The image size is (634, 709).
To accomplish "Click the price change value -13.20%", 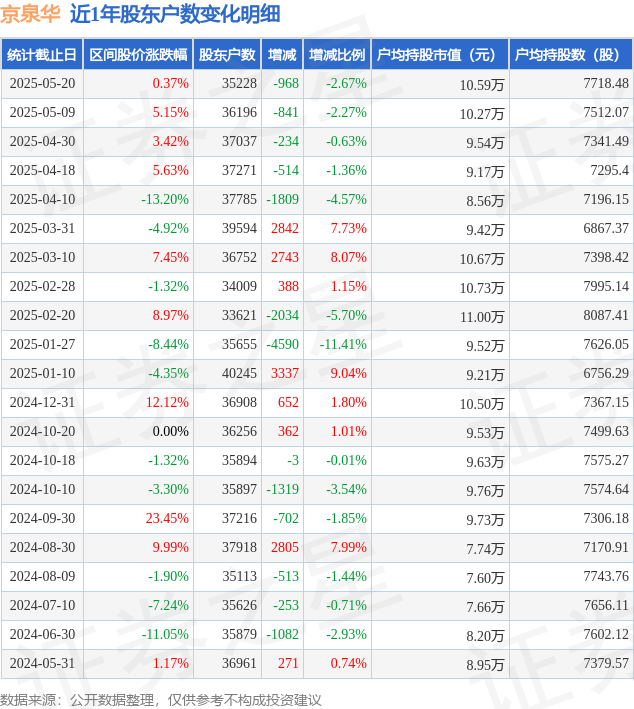I will coord(165,199).
